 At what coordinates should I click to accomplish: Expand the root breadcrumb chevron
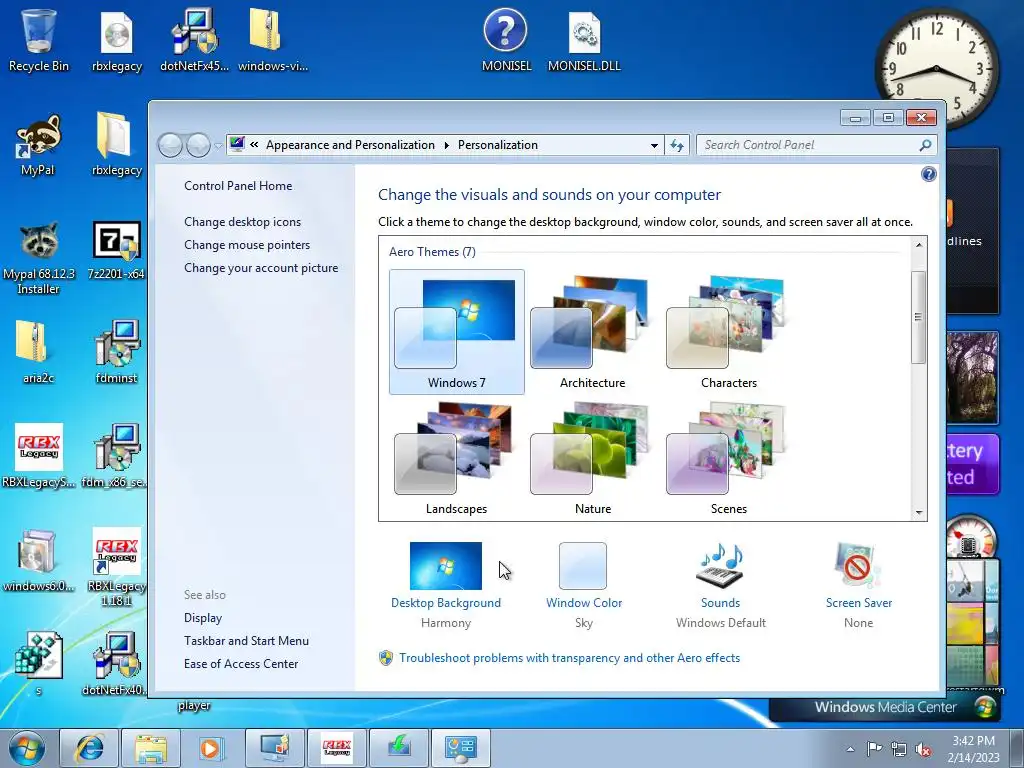click(x=254, y=145)
